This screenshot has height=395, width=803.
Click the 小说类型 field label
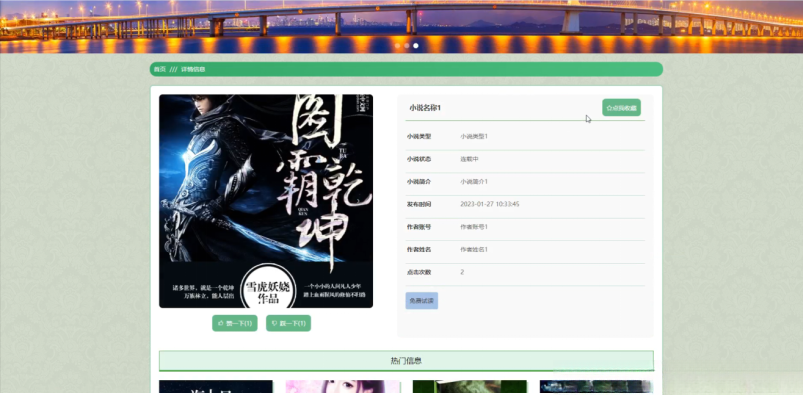(x=419, y=136)
